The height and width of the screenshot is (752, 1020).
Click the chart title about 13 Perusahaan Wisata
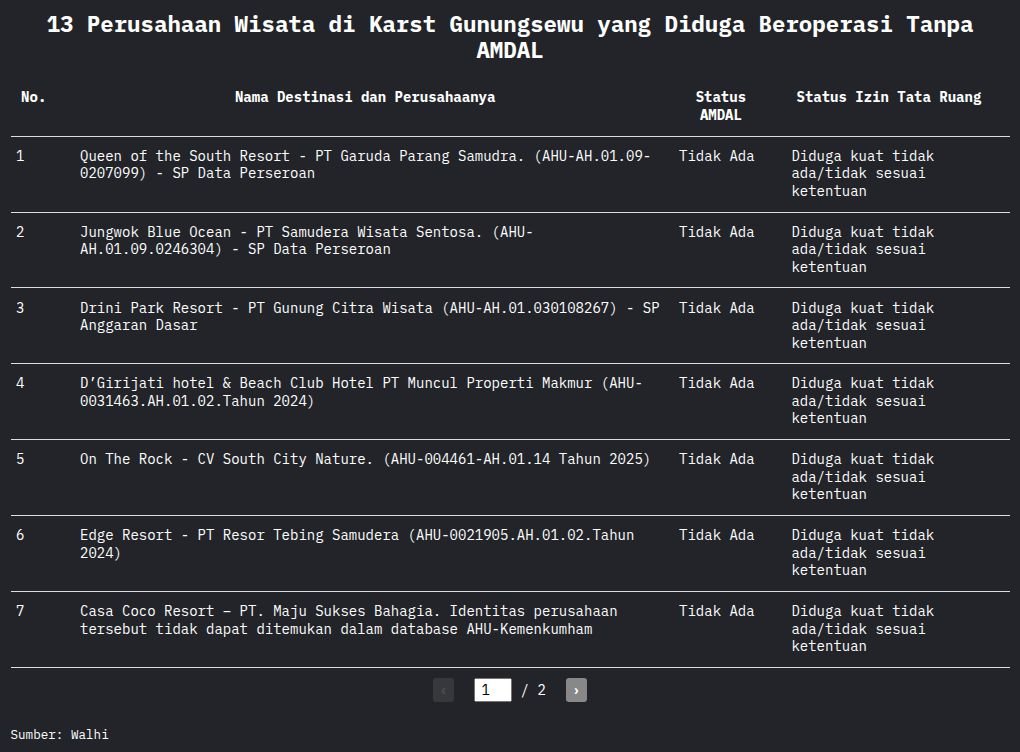[x=510, y=37]
